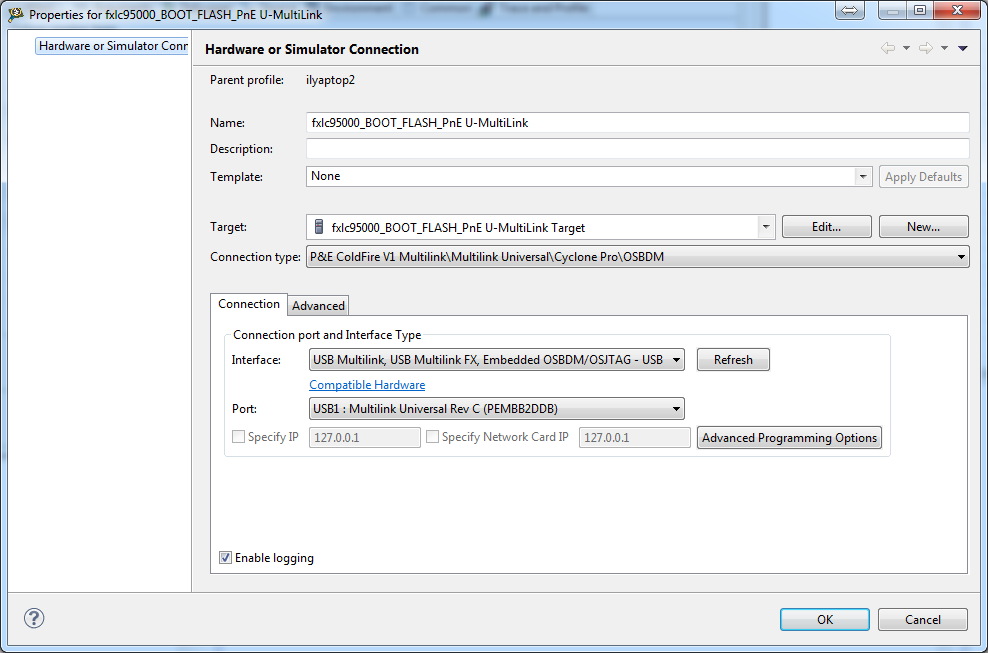Click the Network Card IP address field
The image size is (988, 653).
tap(635, 437)
